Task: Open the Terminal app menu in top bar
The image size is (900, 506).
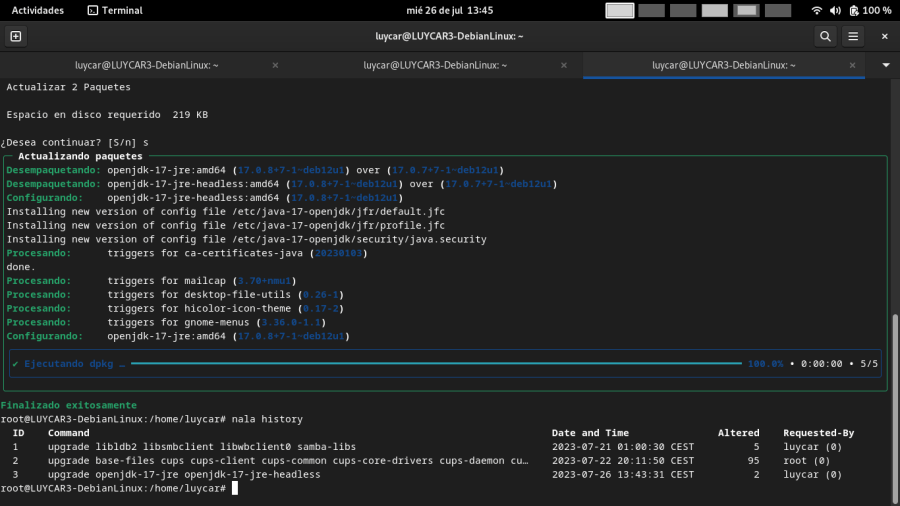Action: coord(115,10)
